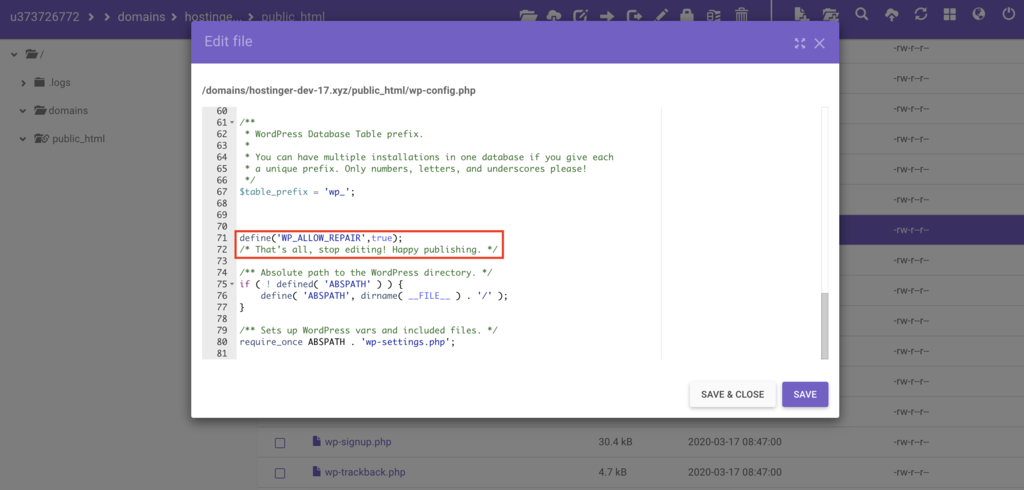
Task: Click the trash delete icon in toolbar
Action: [x=741, y=15]
